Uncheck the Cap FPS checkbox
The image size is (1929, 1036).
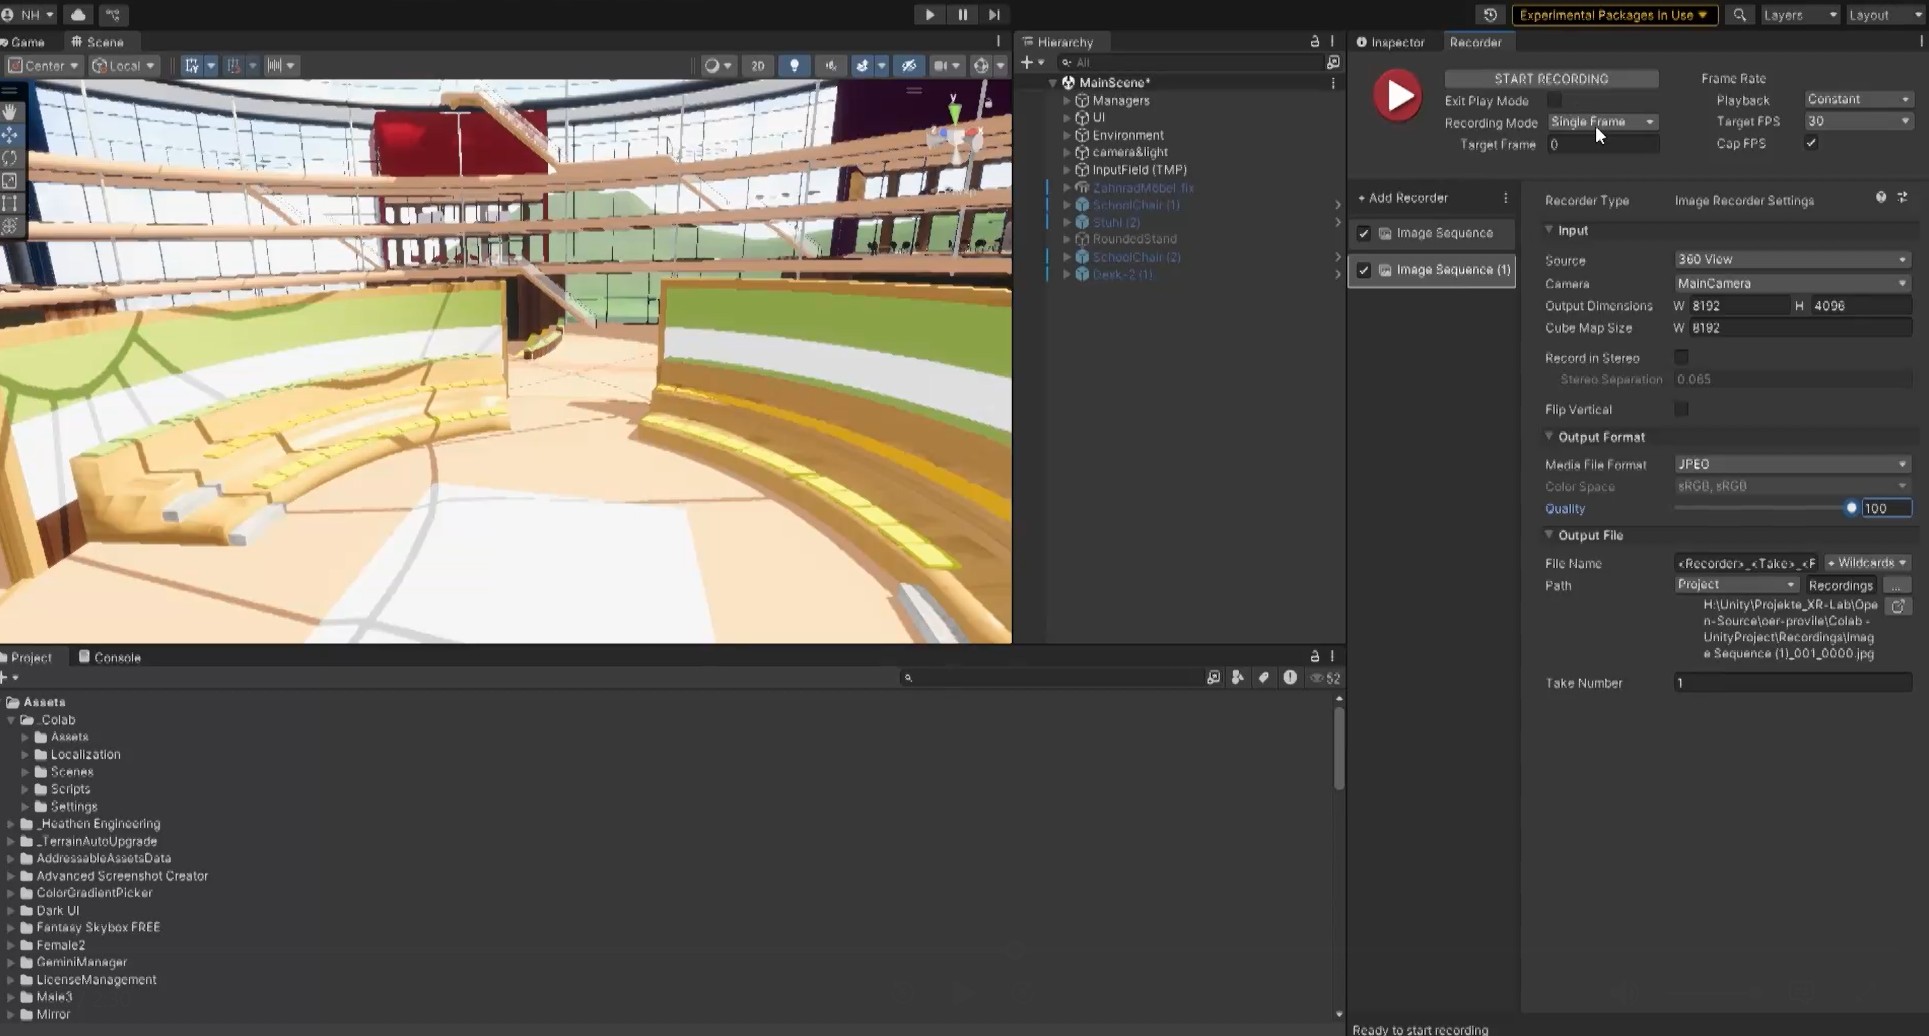[x=1811, y=143]
